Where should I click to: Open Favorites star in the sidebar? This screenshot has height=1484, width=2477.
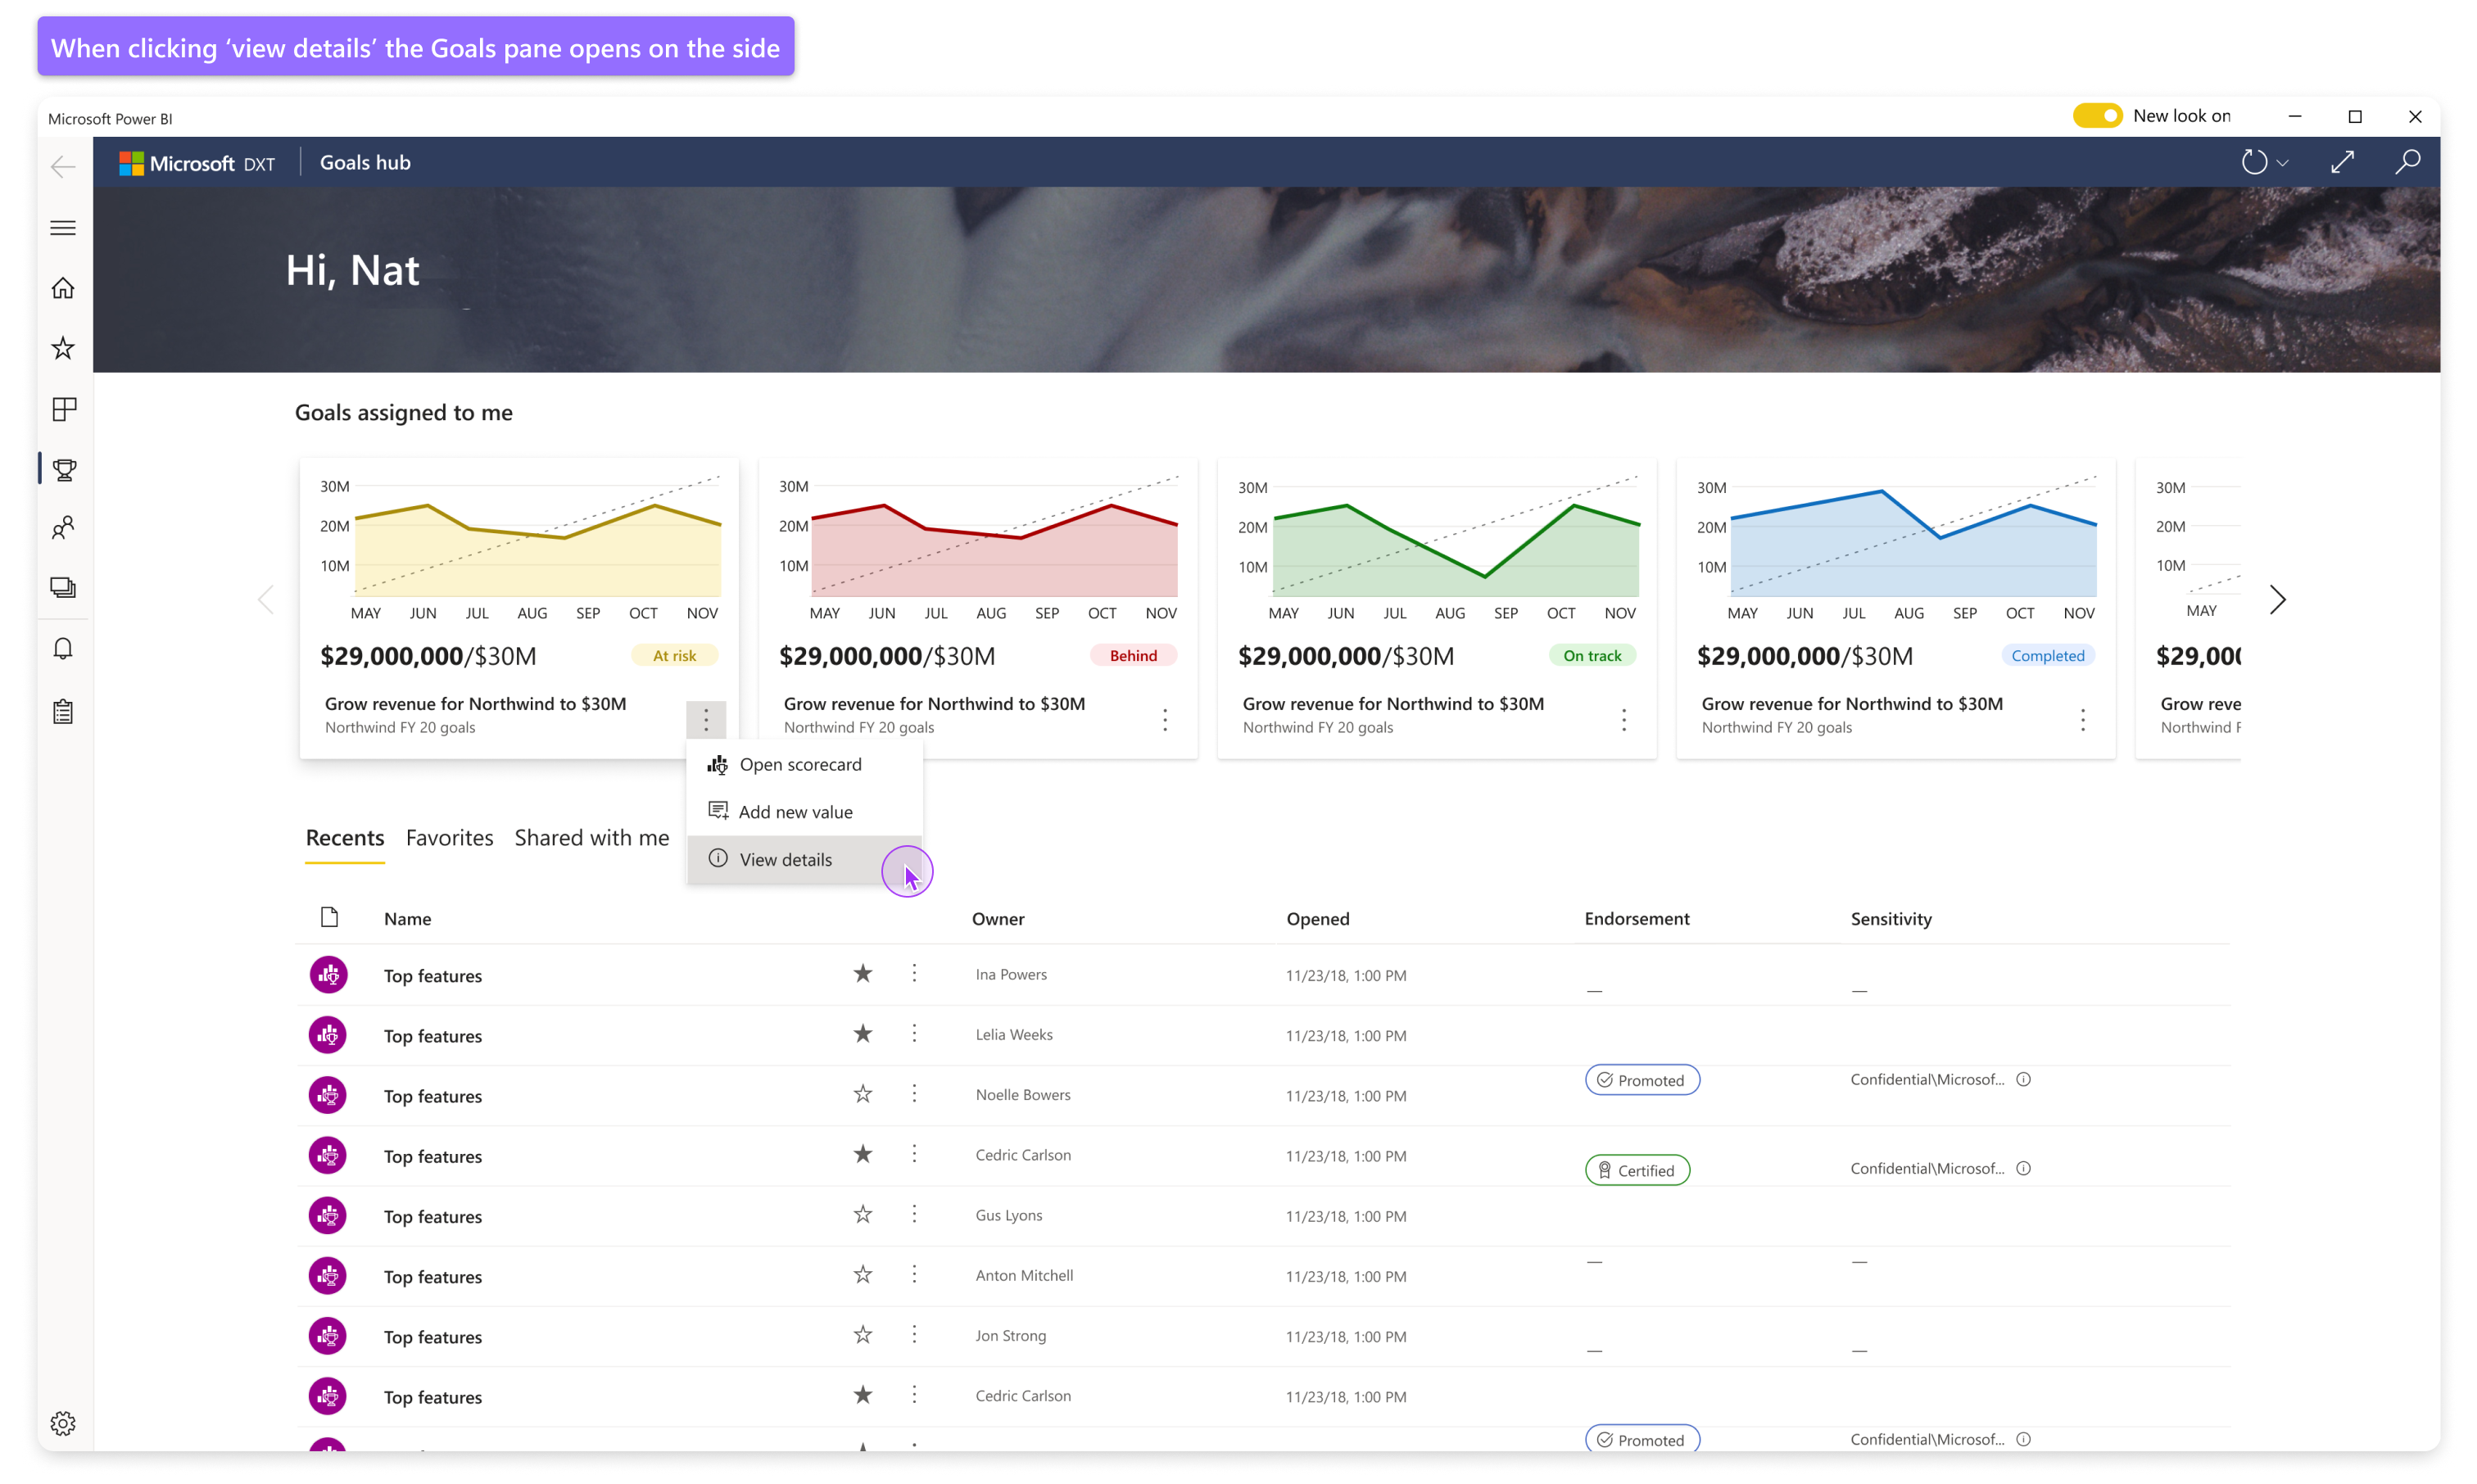click(63, 348)
